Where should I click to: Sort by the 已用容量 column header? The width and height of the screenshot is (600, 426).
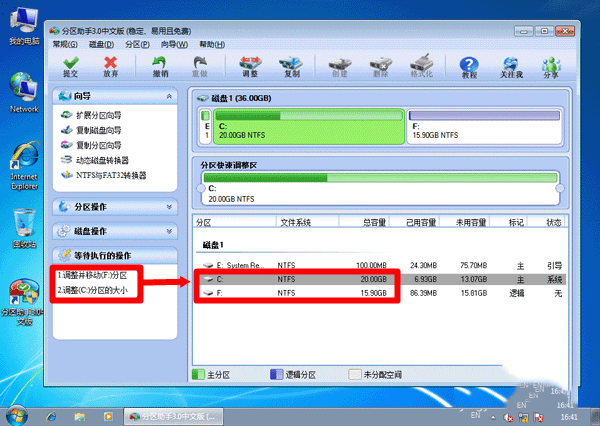coord(414,222)
